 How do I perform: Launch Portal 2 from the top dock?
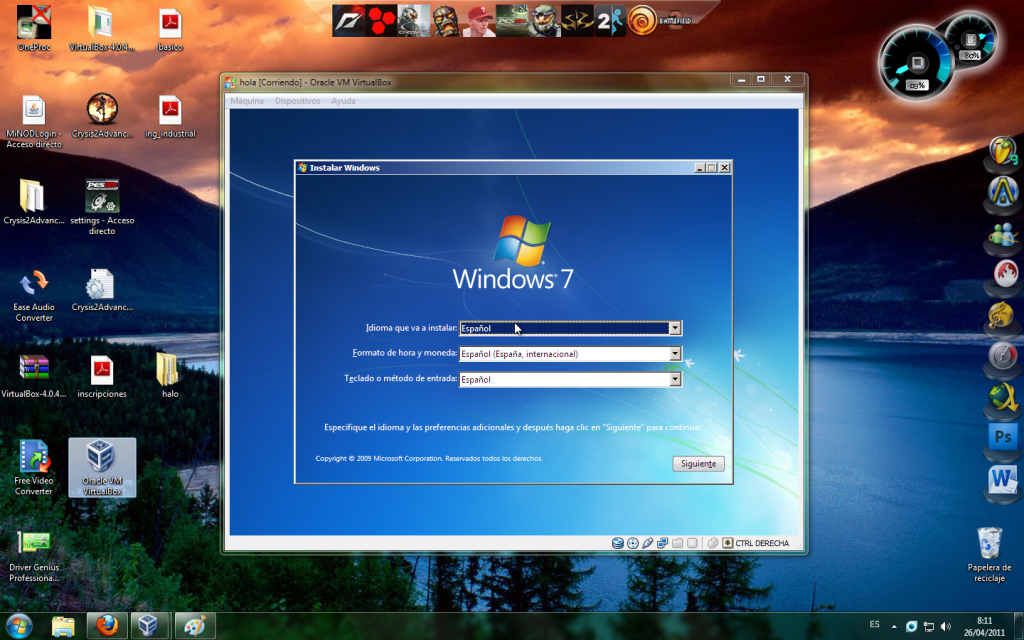pos(610,21)
